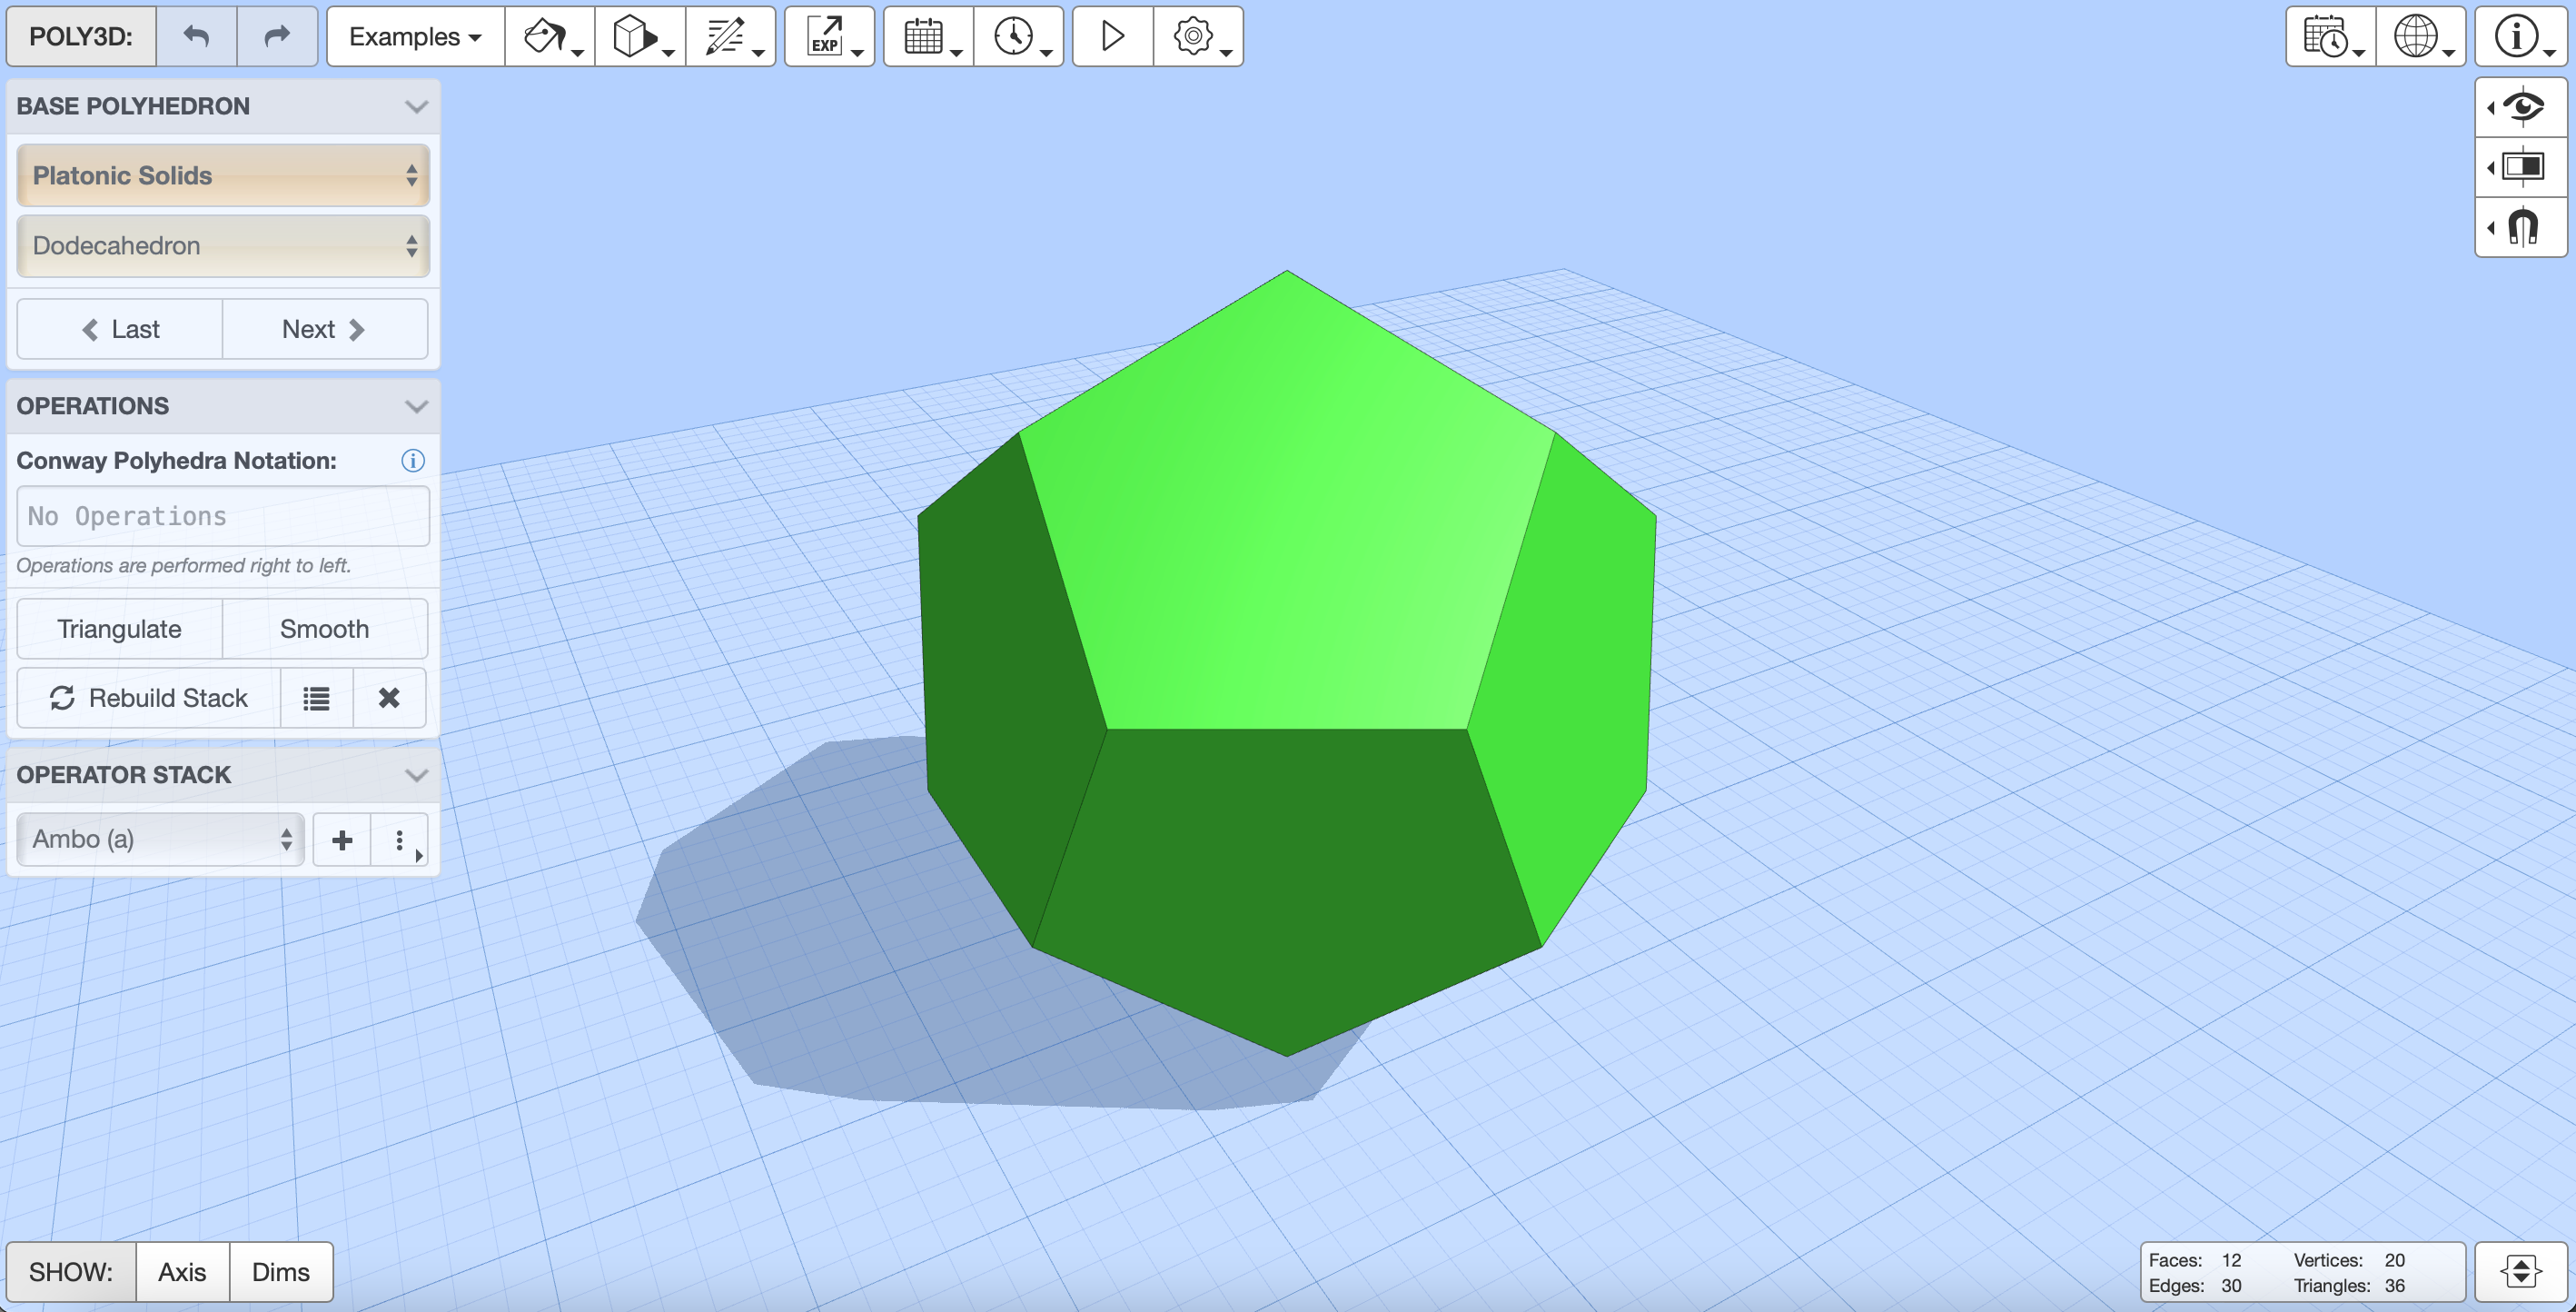The width and height of the screenshot is (2576, 1312).
Task: Go to the Next polyhedron
Action: (324, 329)
